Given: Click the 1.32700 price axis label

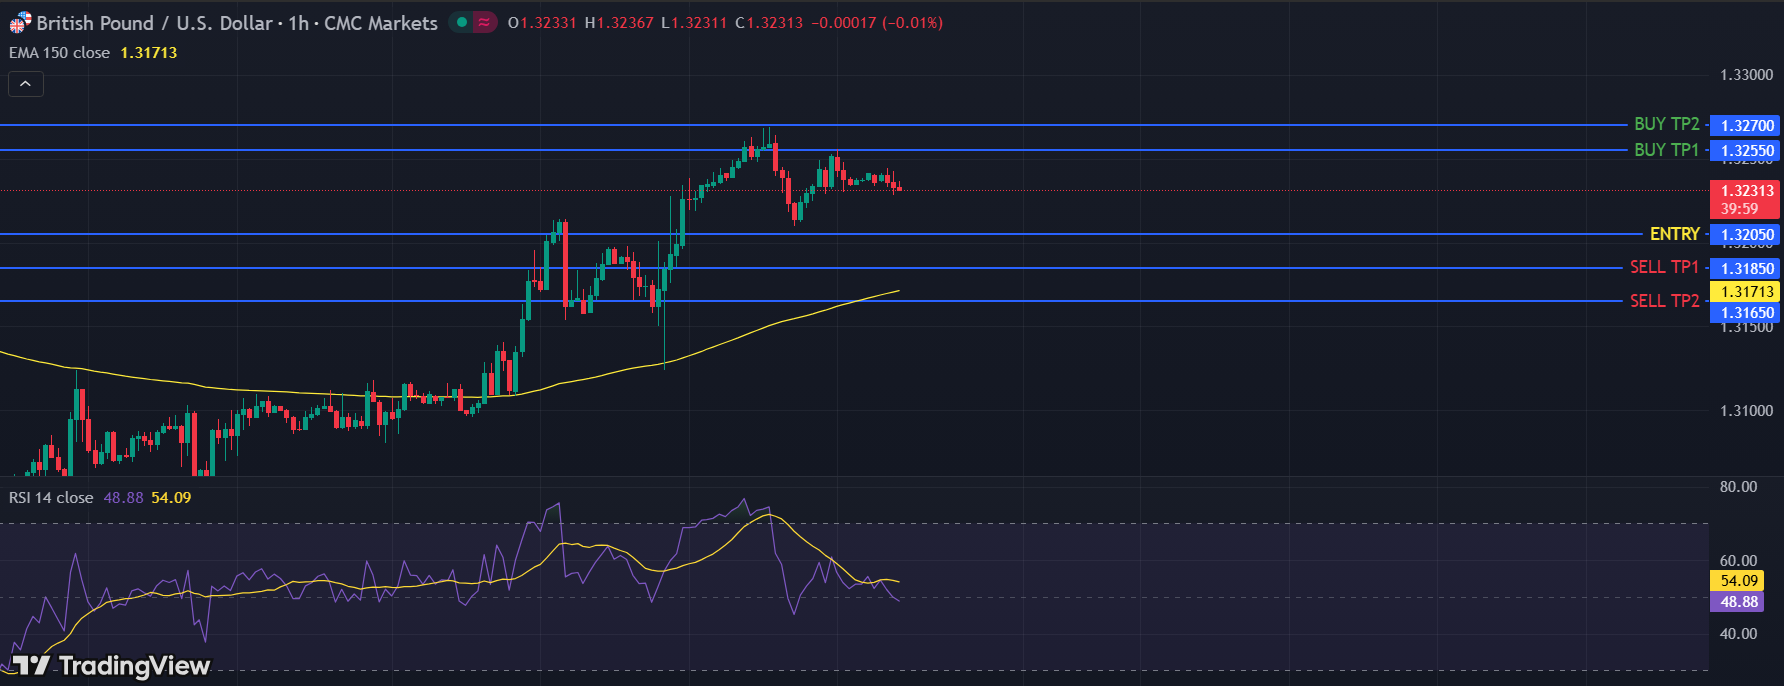Looking at the screenshot, I should coord(1746,125).
